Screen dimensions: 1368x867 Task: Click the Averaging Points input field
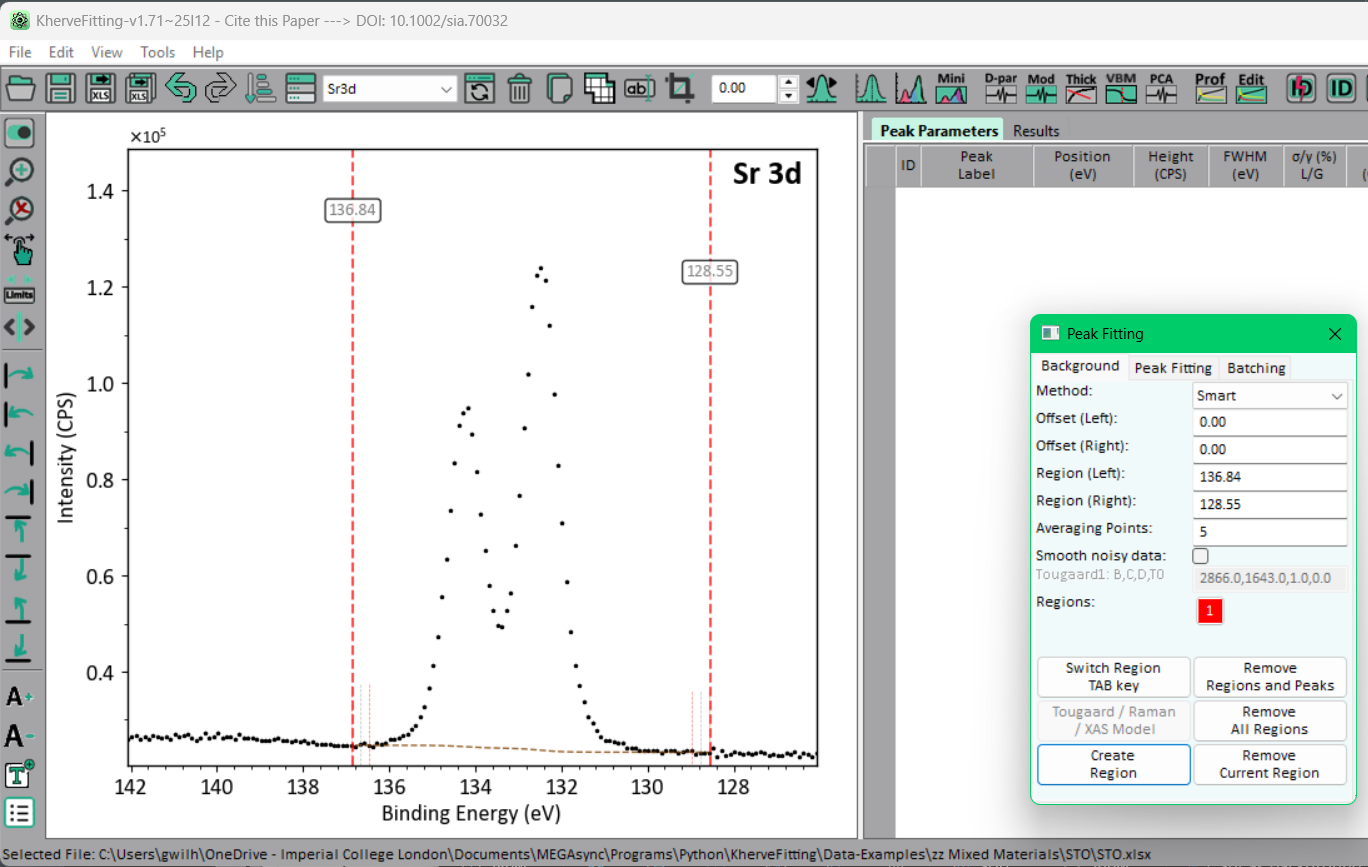coord(1270,532)
